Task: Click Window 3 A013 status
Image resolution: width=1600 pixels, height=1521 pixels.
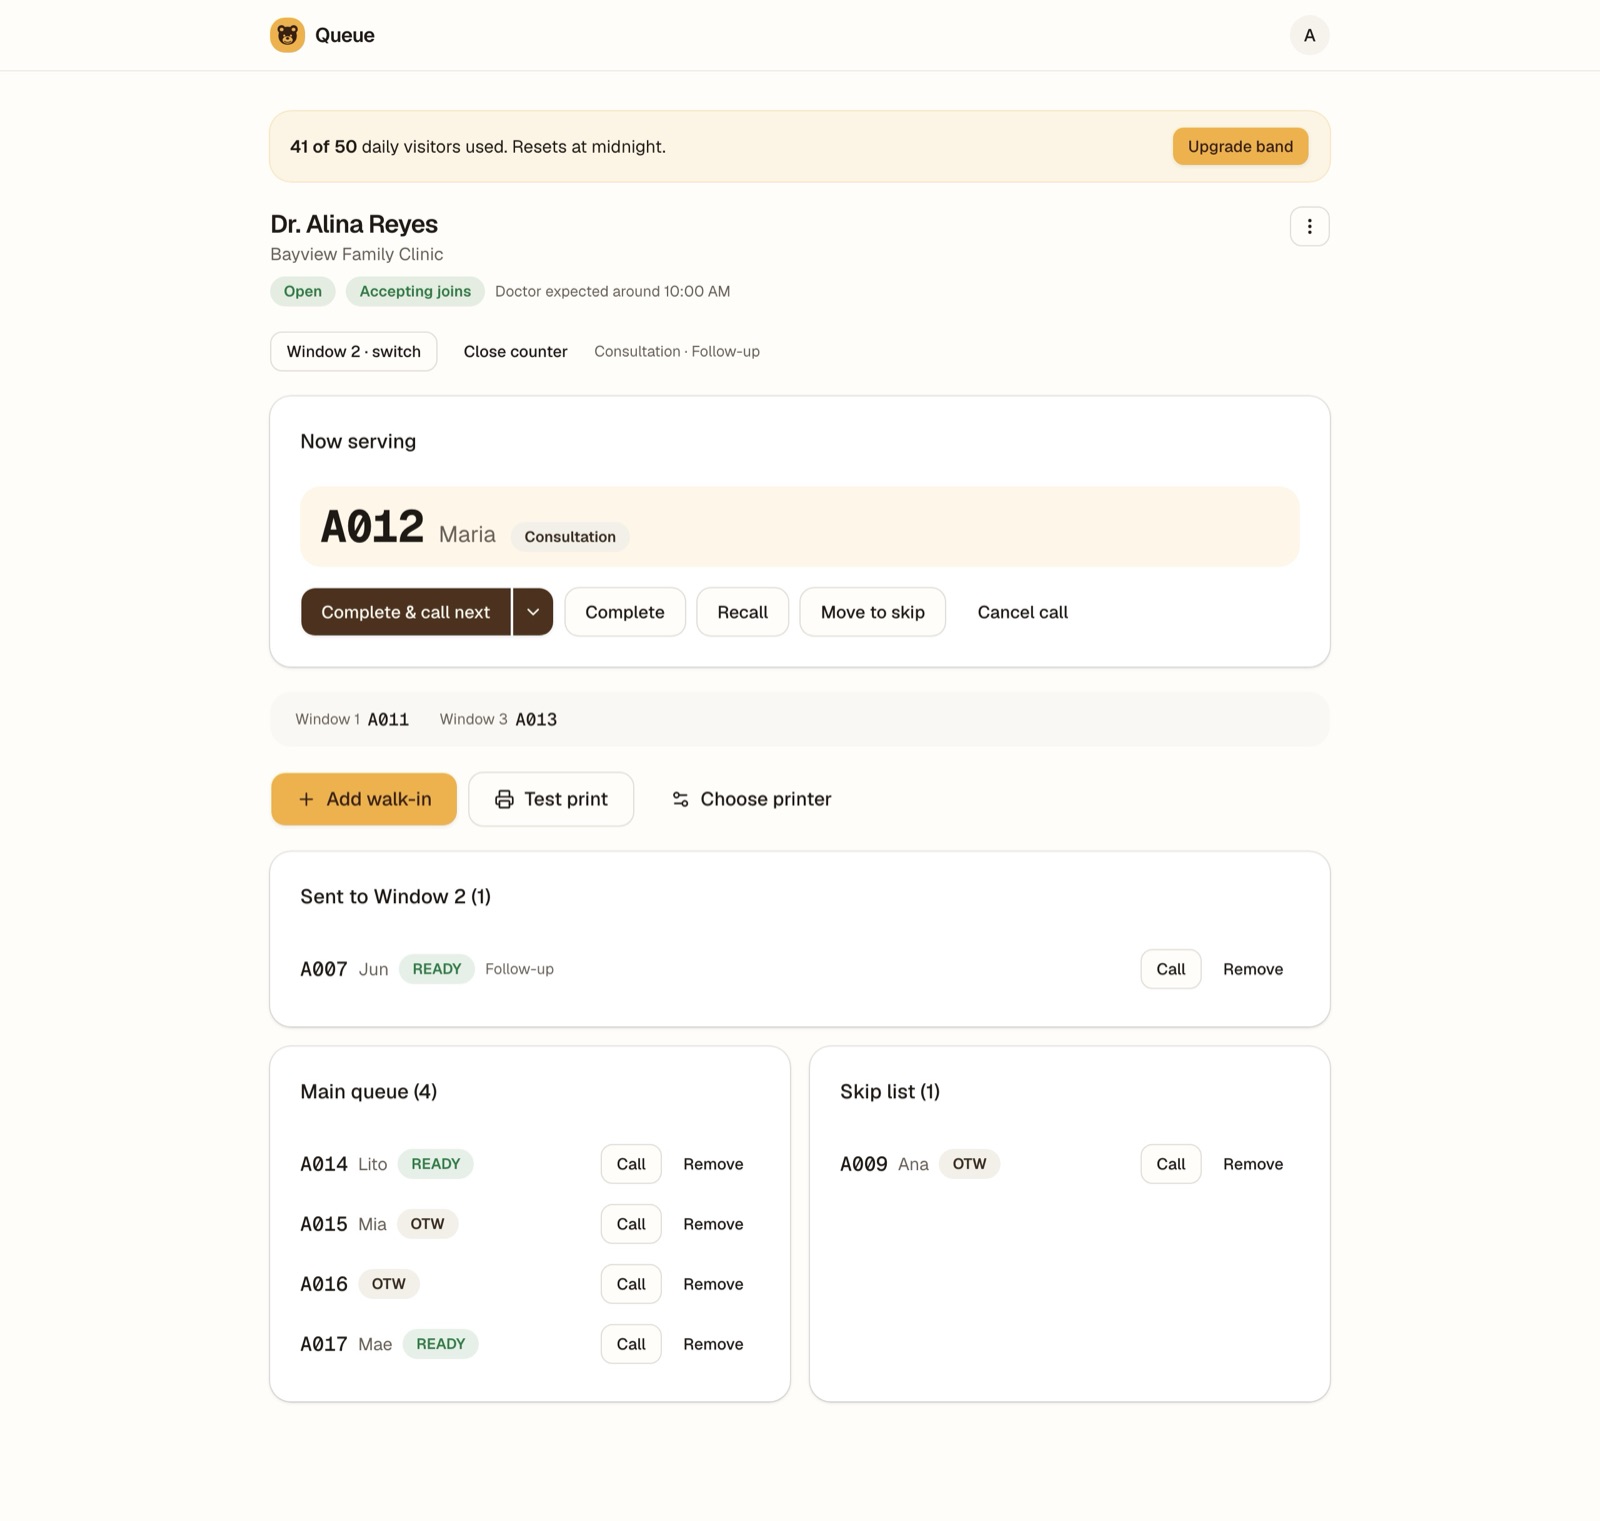Action: coord(498,719)
